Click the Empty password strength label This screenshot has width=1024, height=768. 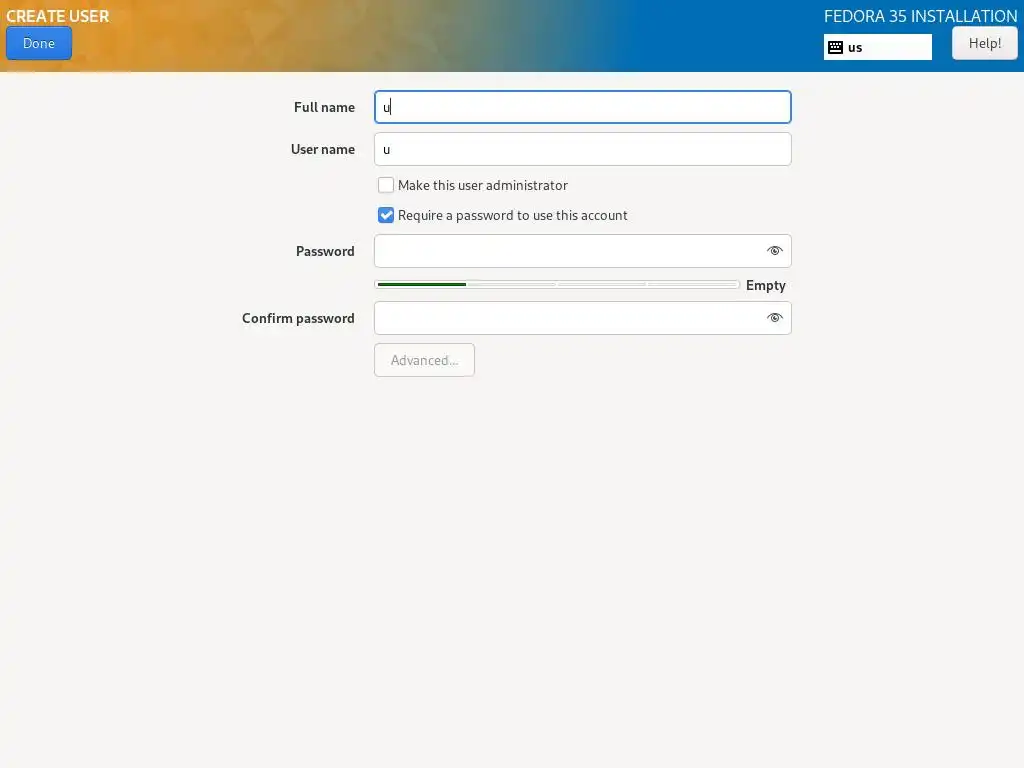765,285
